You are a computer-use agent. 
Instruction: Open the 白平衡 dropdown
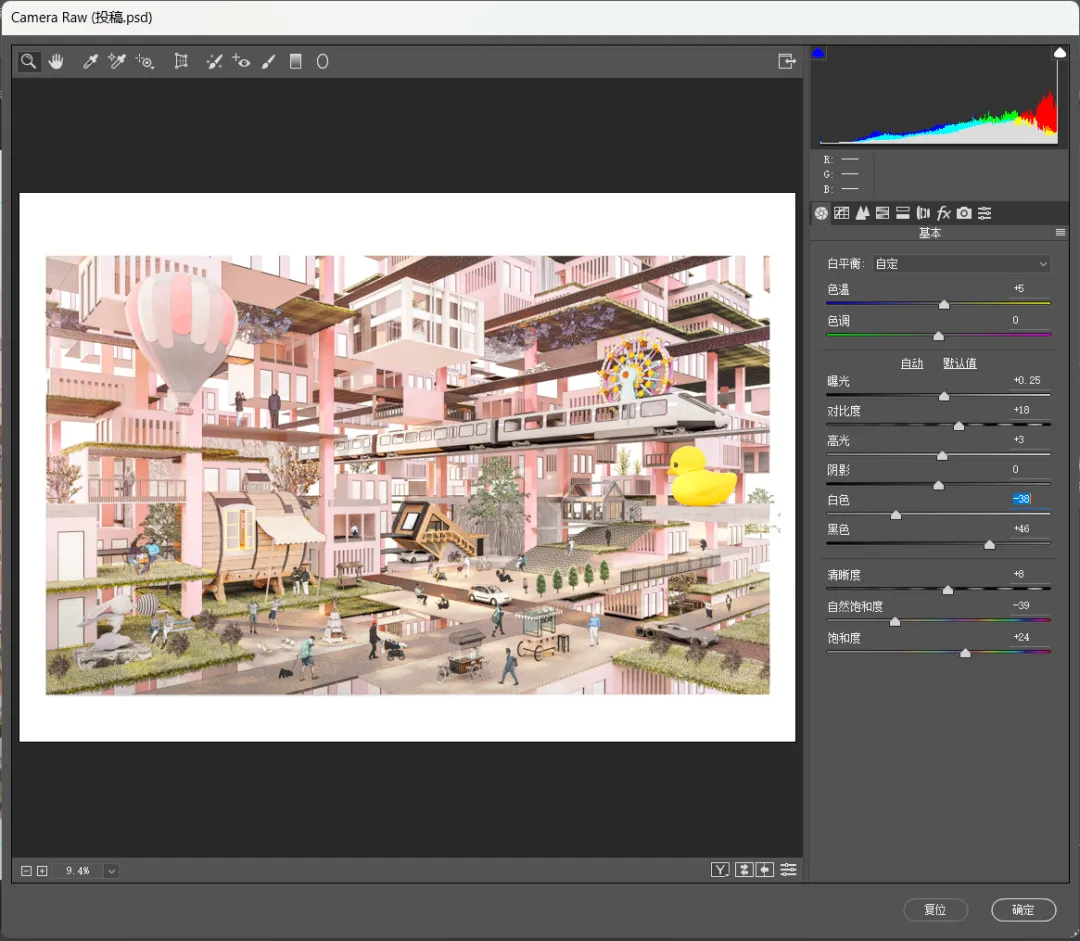961,264
